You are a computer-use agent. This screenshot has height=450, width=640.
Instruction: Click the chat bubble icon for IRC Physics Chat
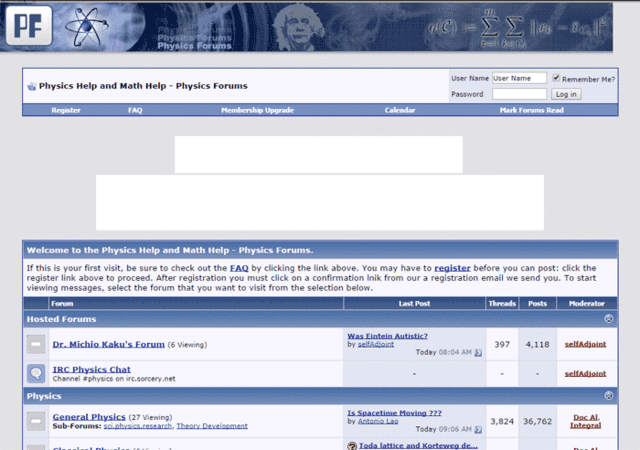36,373
